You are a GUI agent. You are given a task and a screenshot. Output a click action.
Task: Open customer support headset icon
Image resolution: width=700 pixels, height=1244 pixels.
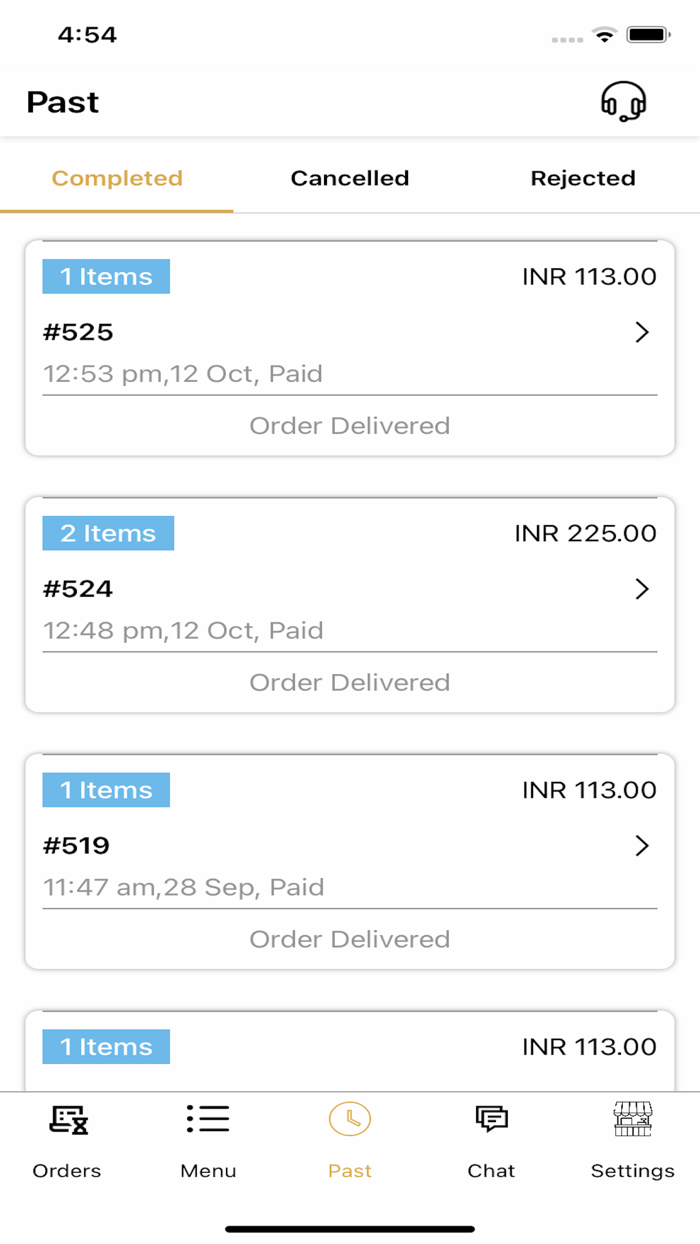(x=623, y=102)
